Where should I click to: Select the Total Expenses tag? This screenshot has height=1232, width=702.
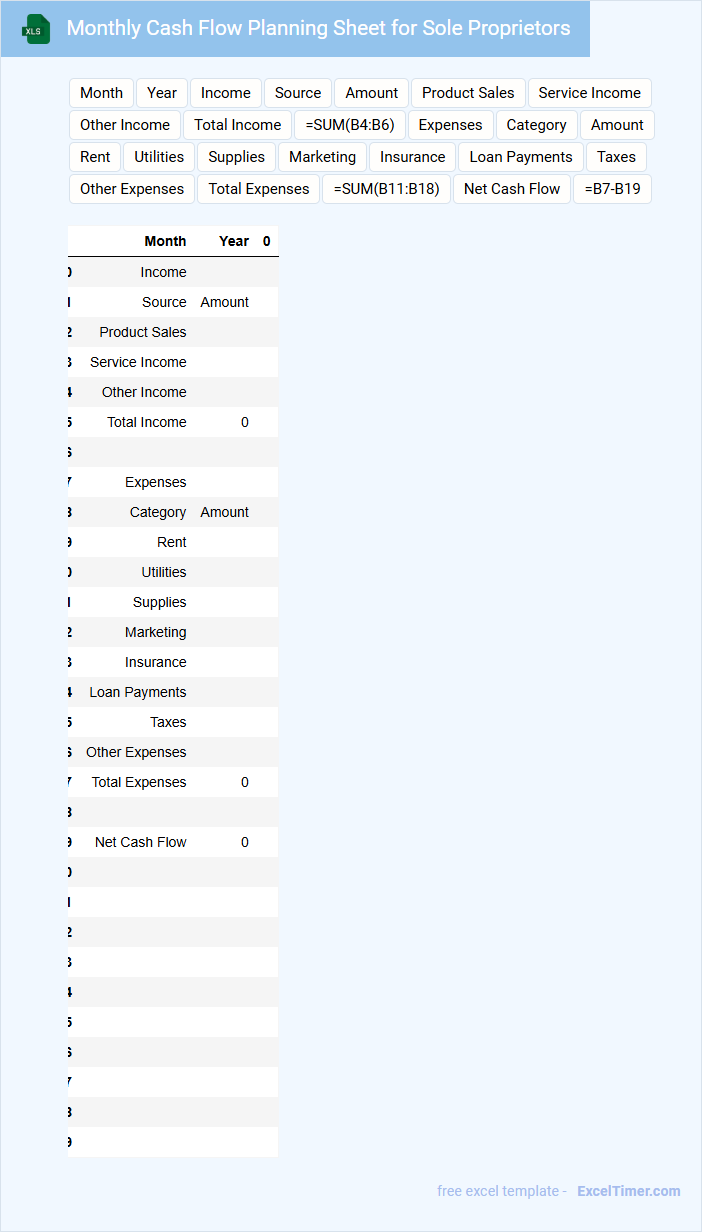(259, 189)
